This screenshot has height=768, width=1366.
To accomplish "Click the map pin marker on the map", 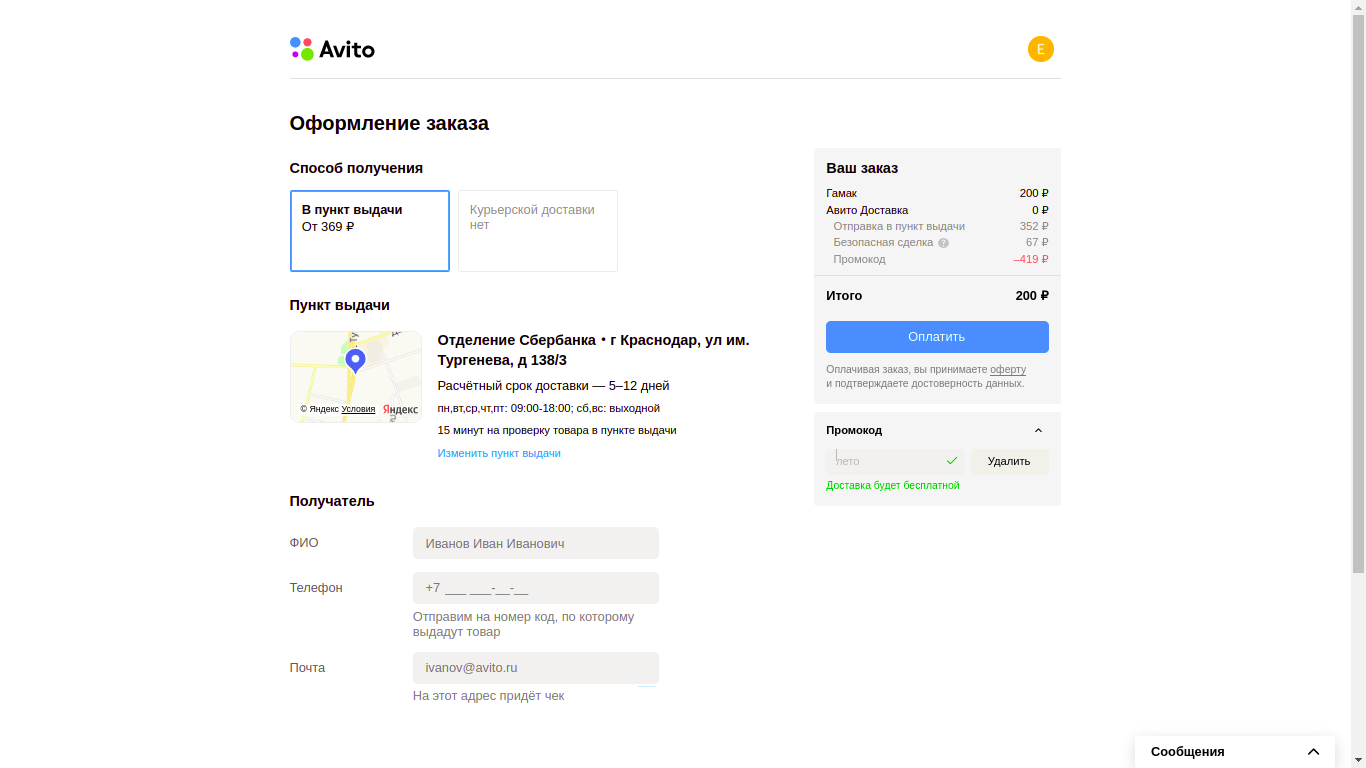I will 355,361.
